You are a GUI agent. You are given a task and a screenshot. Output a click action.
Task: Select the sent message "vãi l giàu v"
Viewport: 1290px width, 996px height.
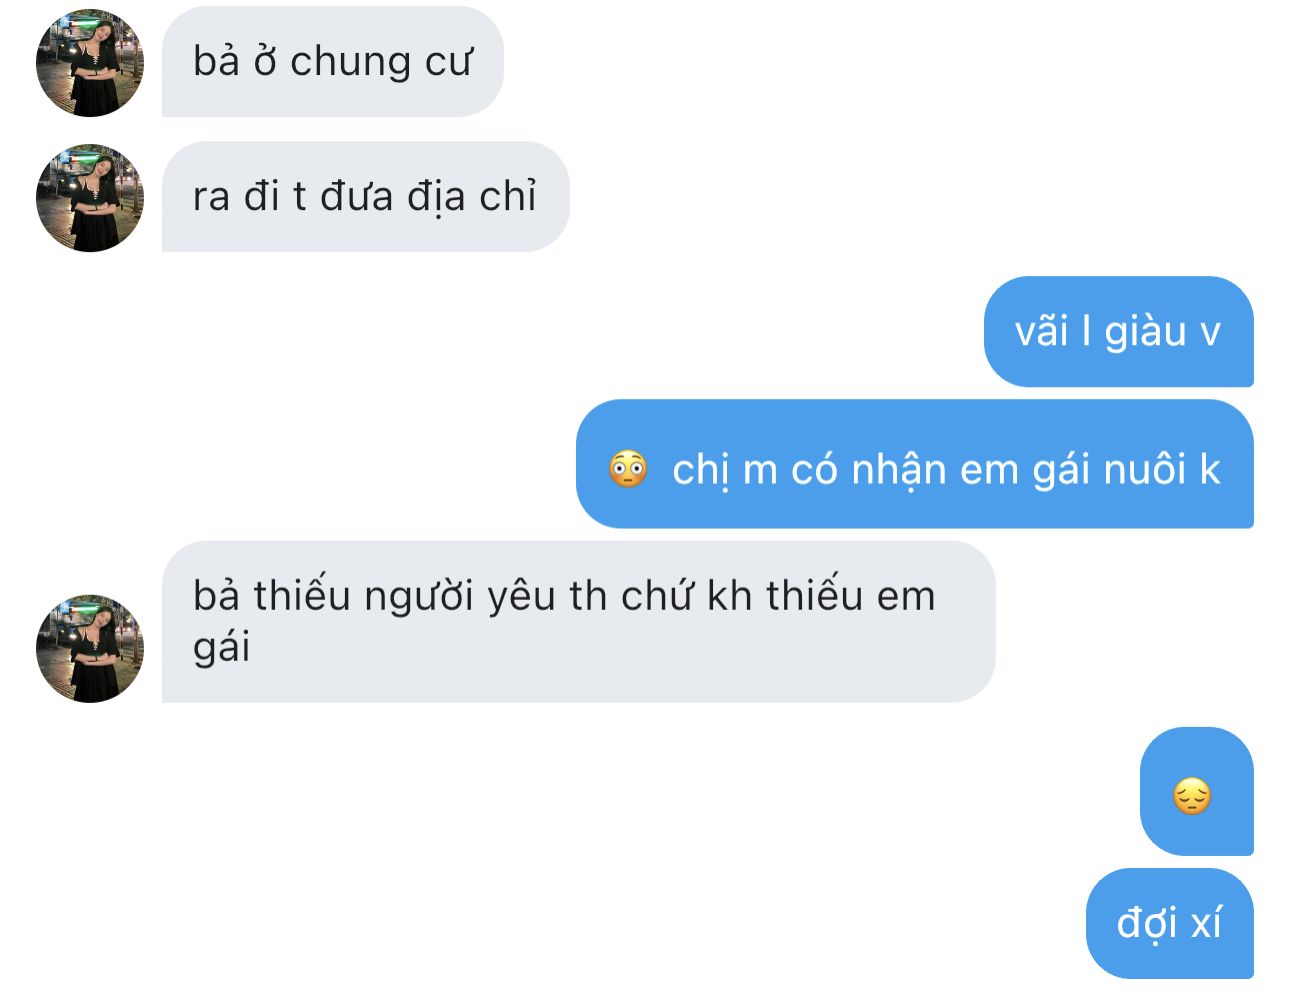tap(1118, 332)
